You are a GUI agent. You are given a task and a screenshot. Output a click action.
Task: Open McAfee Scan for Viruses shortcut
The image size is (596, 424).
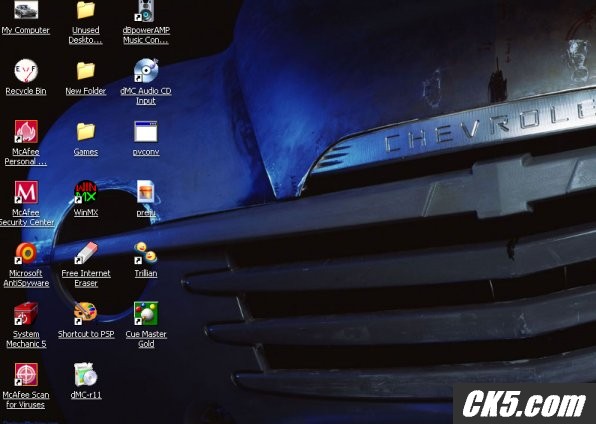click(x=26, y=375)
